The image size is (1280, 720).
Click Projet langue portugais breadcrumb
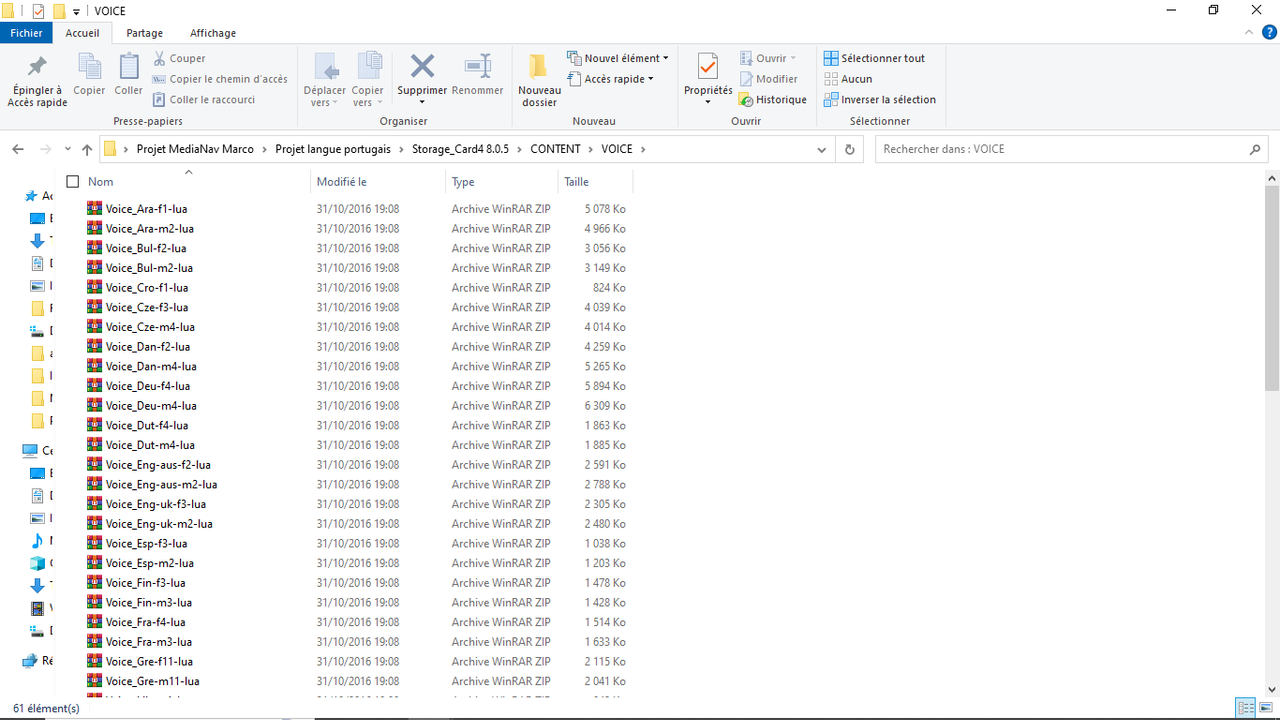(x=334, y=149)
